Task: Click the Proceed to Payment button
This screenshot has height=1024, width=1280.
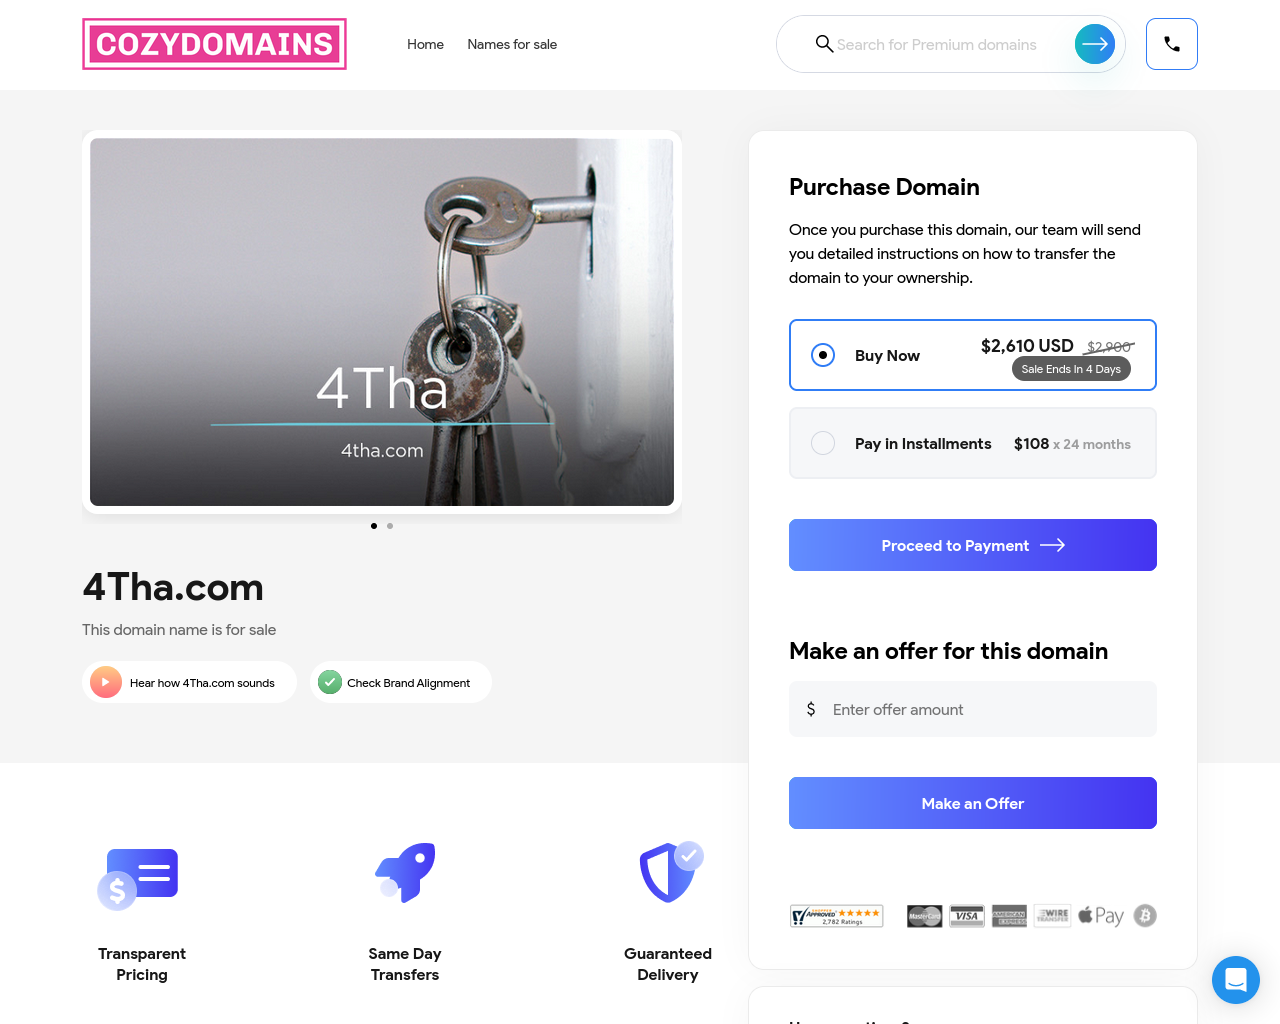Action: (x=973, y=545)
